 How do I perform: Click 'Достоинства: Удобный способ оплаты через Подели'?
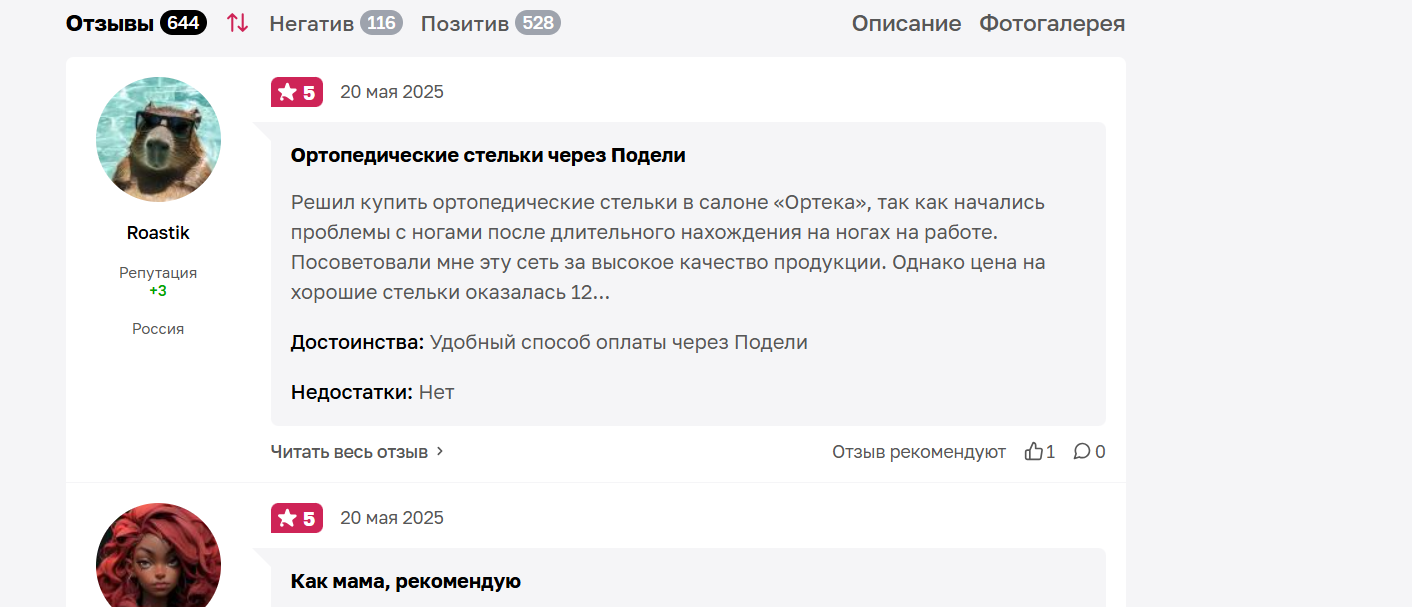pyautogui.click(x=549, y=343)
